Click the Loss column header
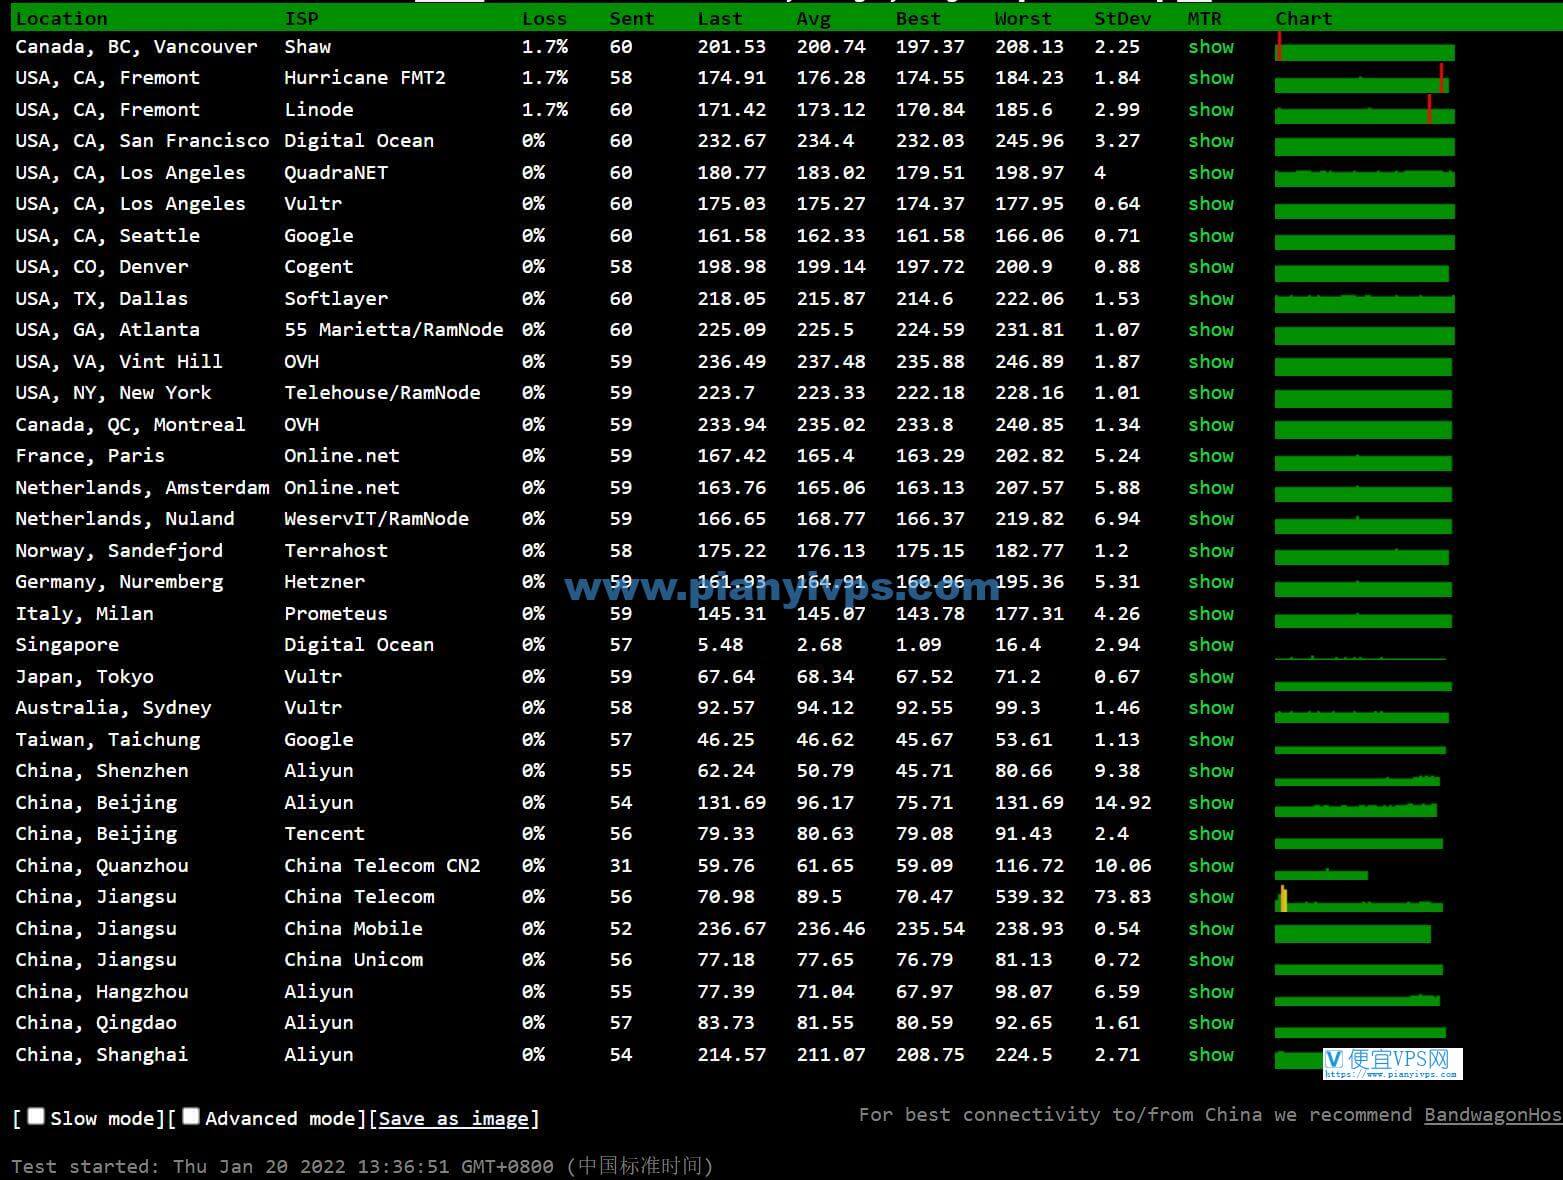The image size is (1563, 1180). 544,18
